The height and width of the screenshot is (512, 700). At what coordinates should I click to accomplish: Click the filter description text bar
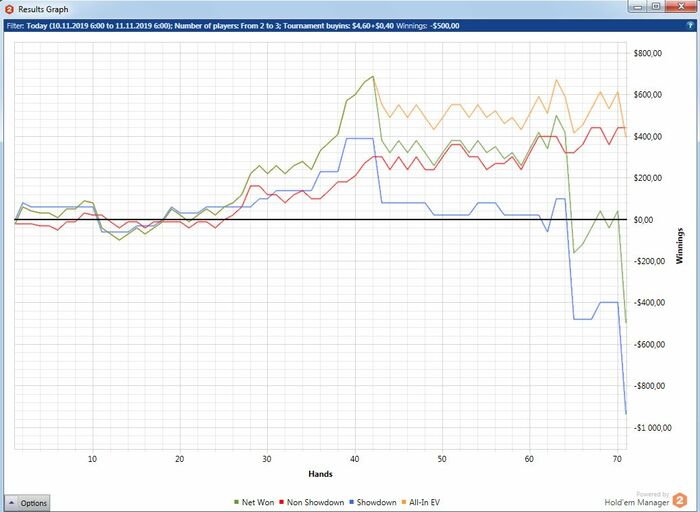click(350, 26)
